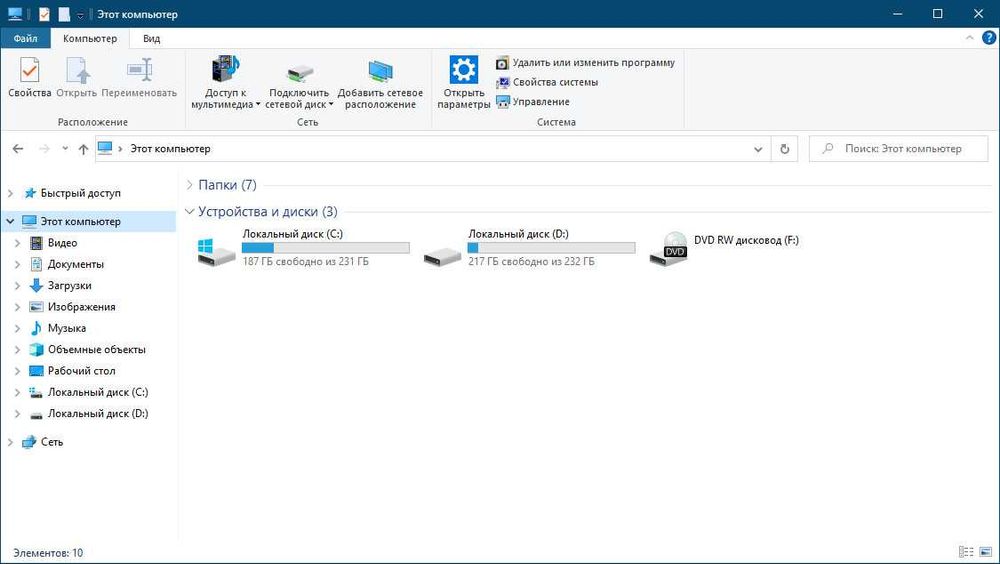The image size is (1000, 564).
Task: Select Локальный диск (C:) drive icon
Action: (x=216, y=252)
